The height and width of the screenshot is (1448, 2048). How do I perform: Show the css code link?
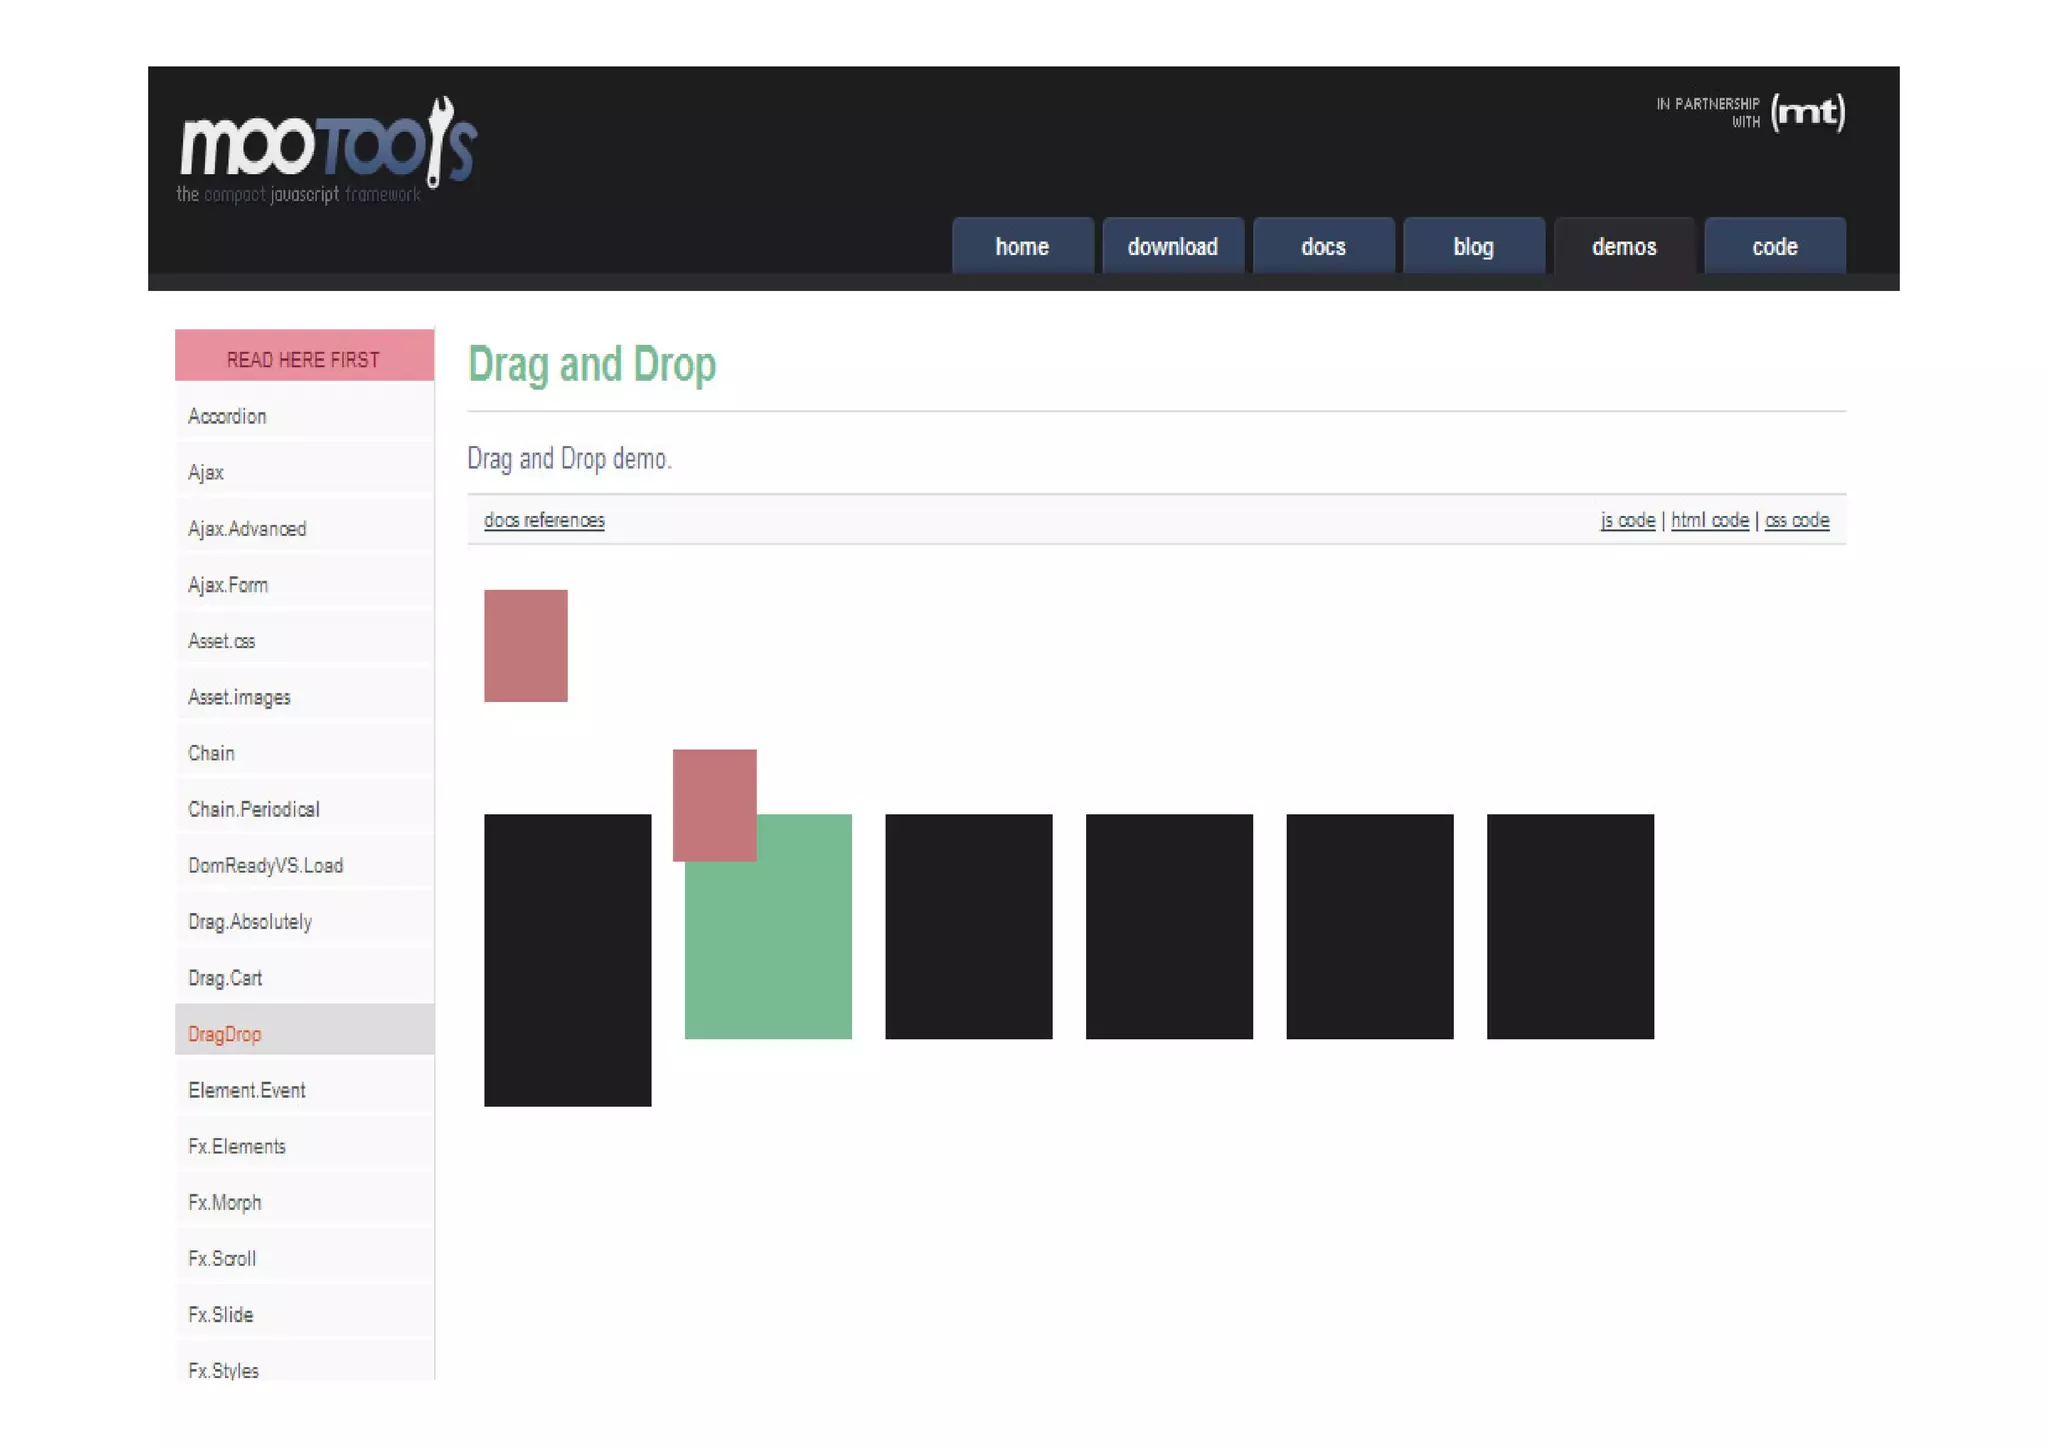[1796, 520]
